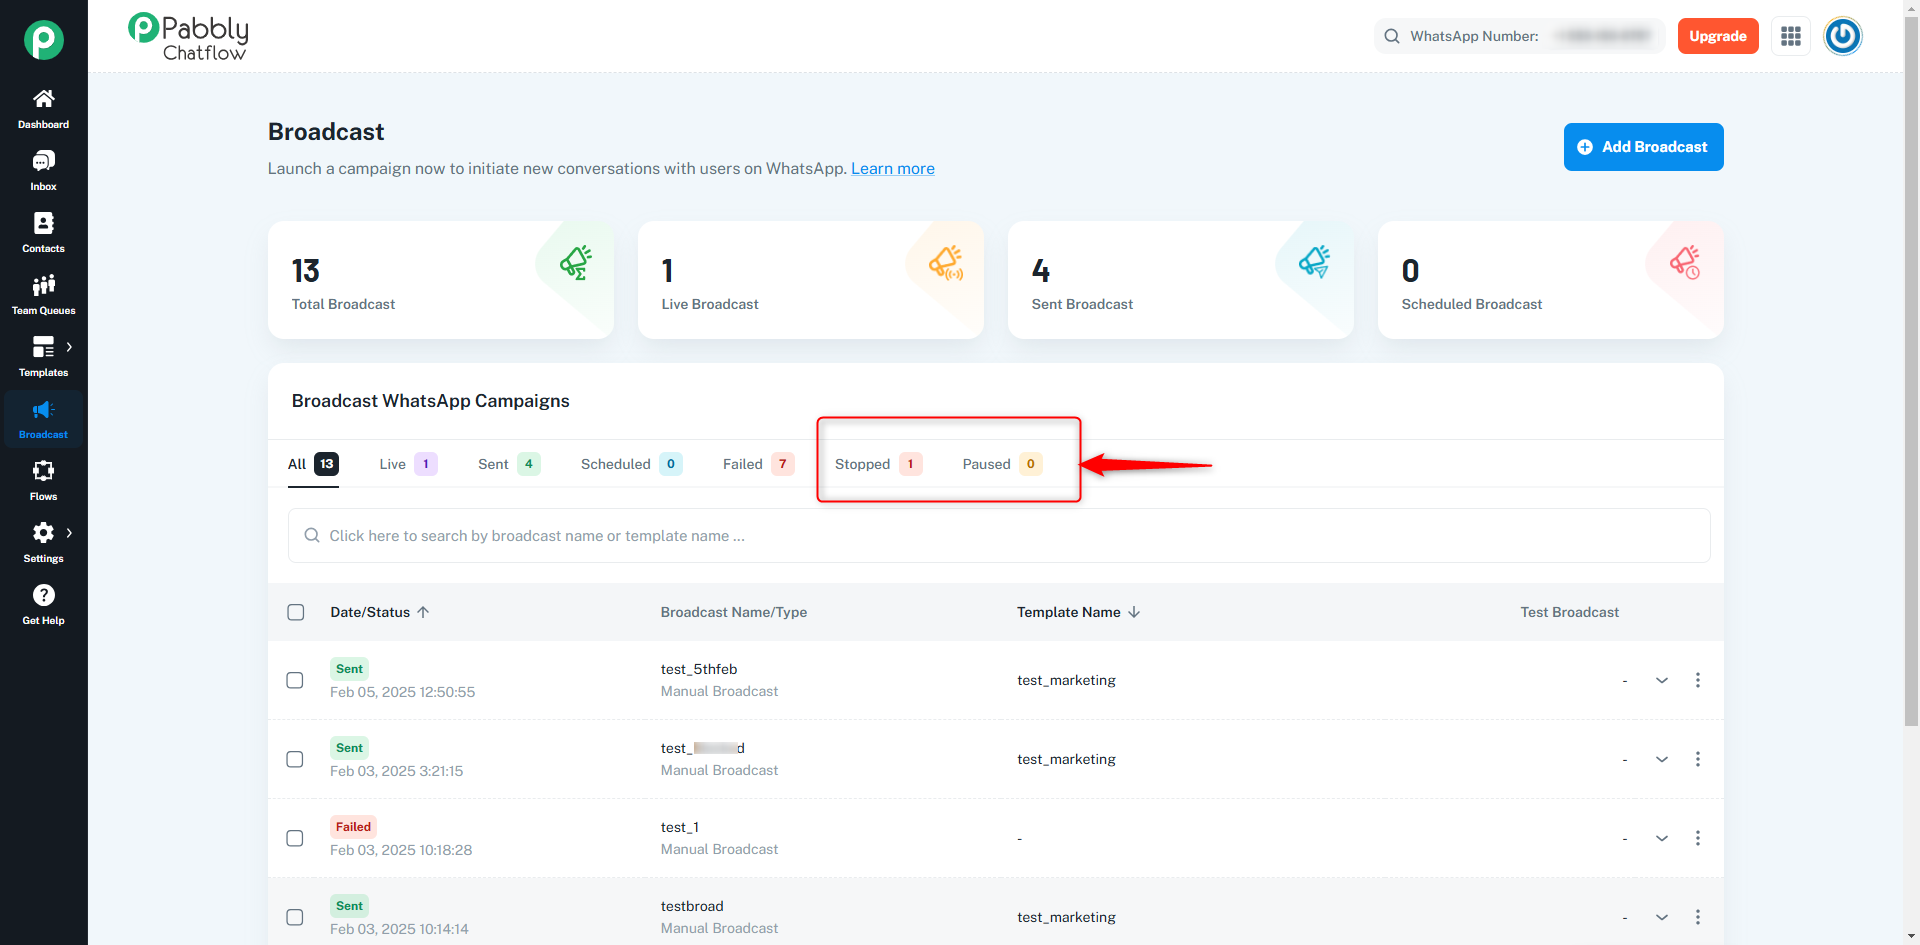Viewport: 1920px width, 945px height.
Task: Click the Pabbly Chatflow logo
Action: click(188, 37)
